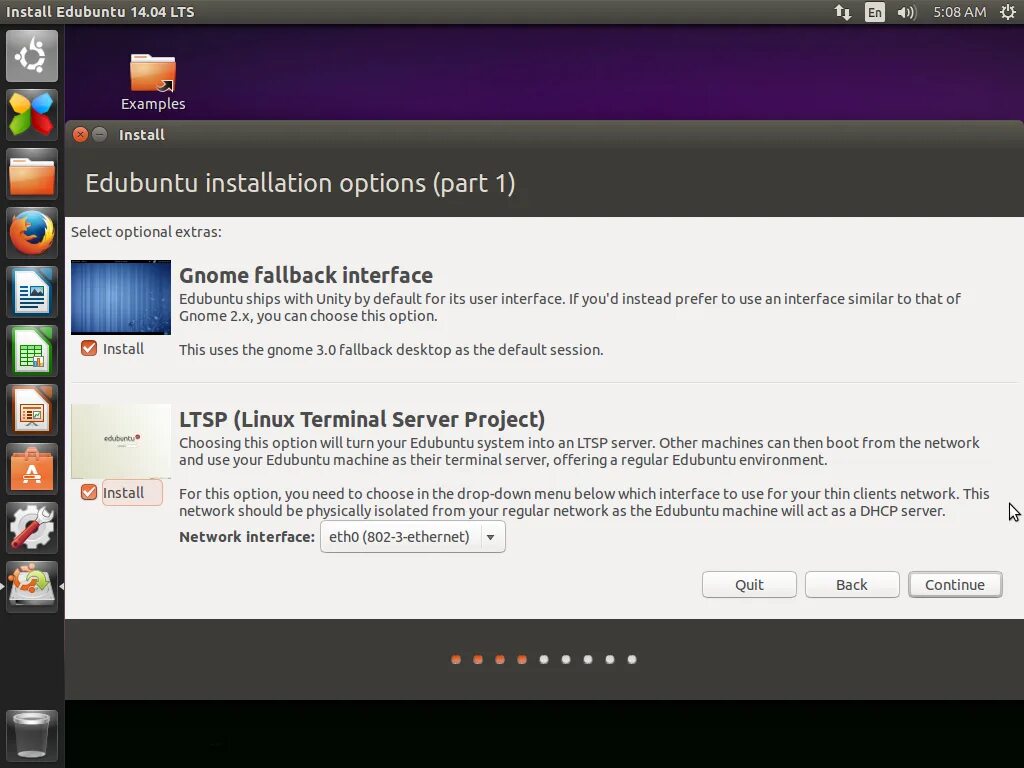The width and height of the screenshot is (1024, 768).
Task: Open System Settings wrench-gear icon
Action: pyautogui.click(x=32, y=528)
